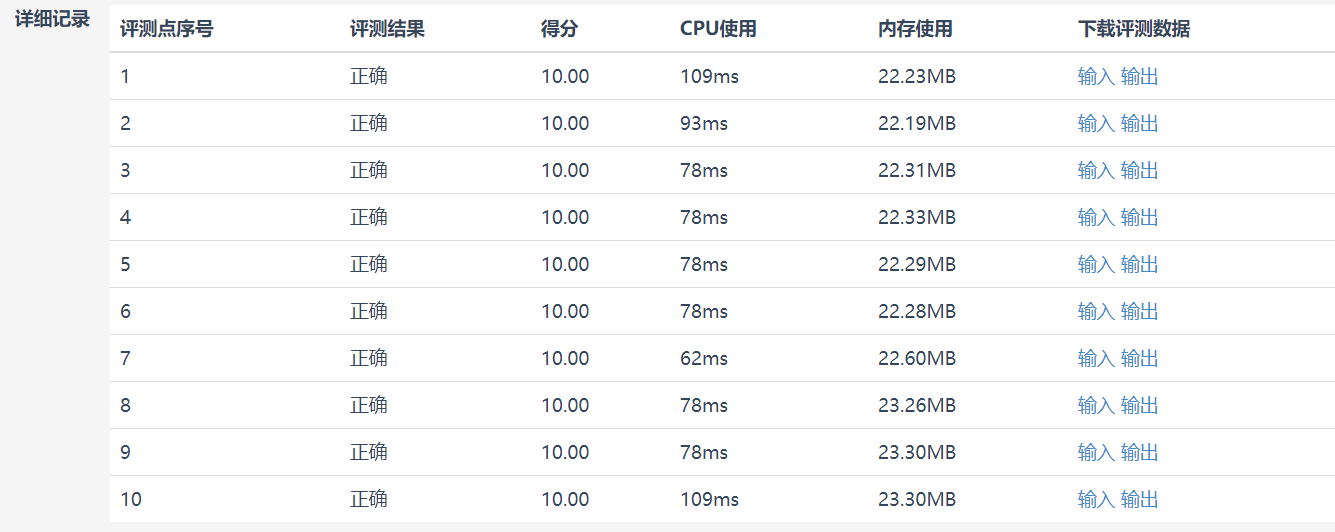
Task: Click the 输入 link in row 2
Action: [x=1096, y=123]
